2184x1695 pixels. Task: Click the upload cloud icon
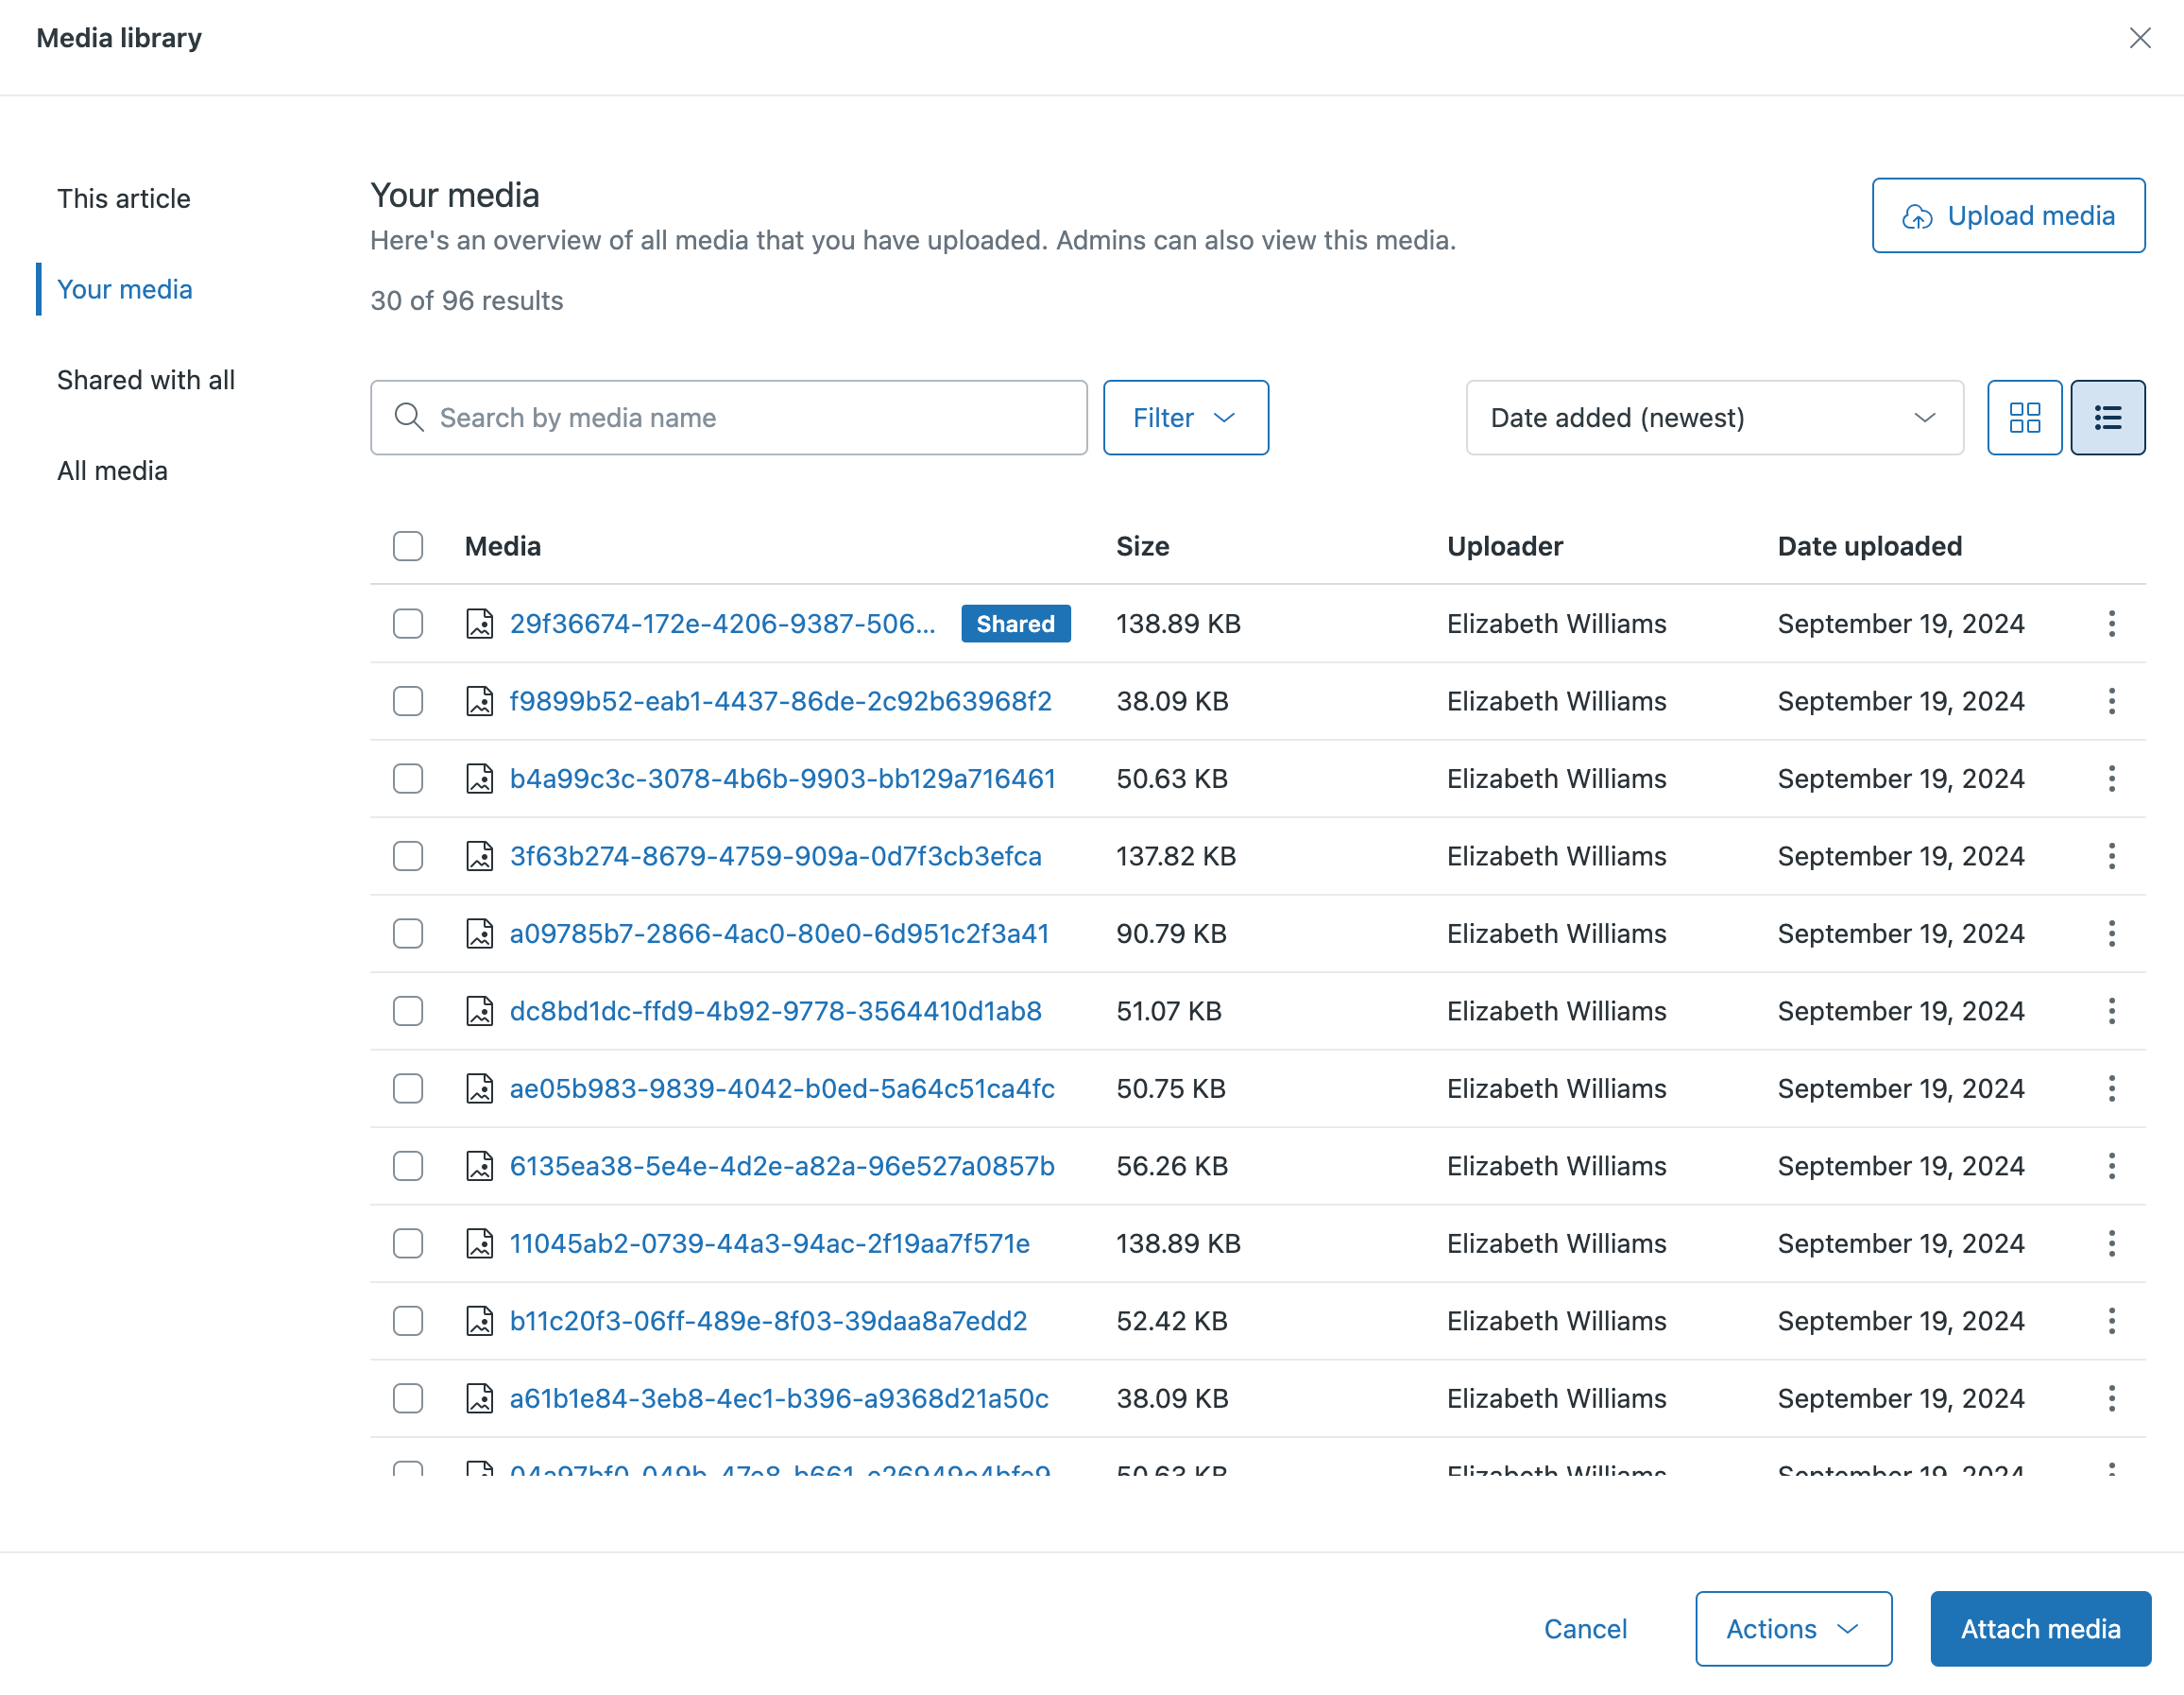coord(1917,215)
